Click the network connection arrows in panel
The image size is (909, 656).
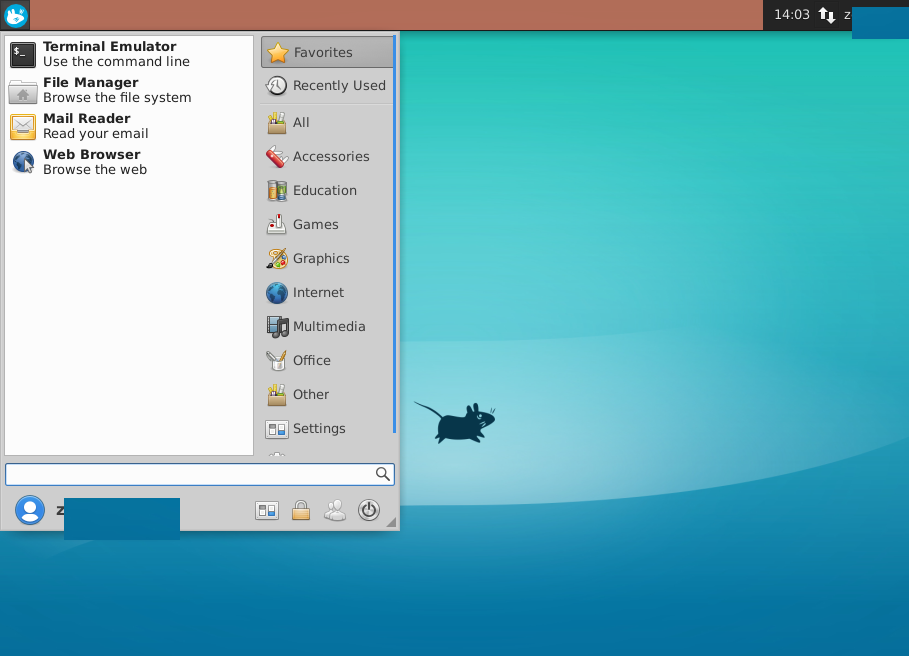pos(827,15)
